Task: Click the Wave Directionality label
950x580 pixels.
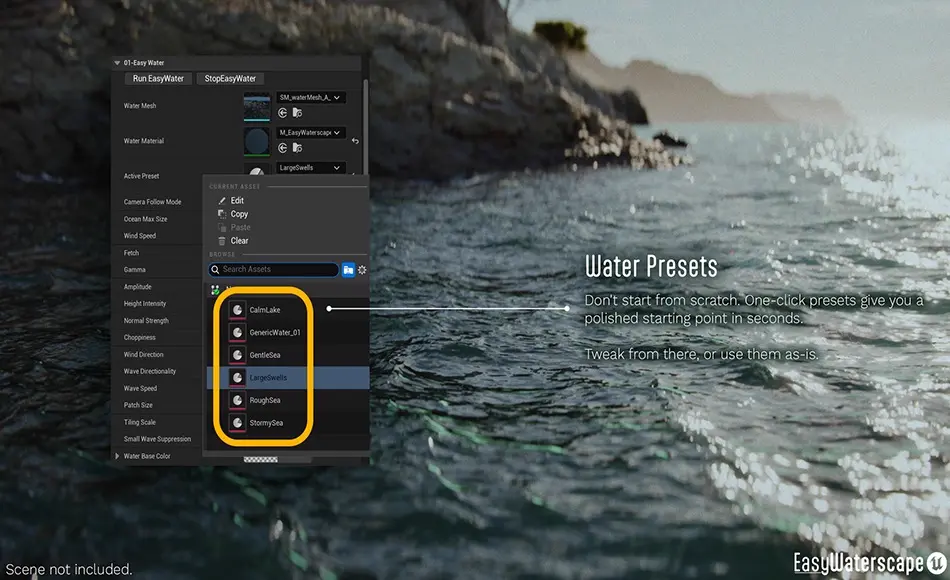Action: point(150,372)
